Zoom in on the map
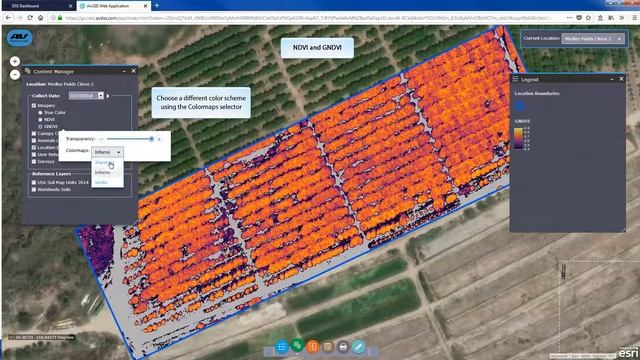 (15, 61)
